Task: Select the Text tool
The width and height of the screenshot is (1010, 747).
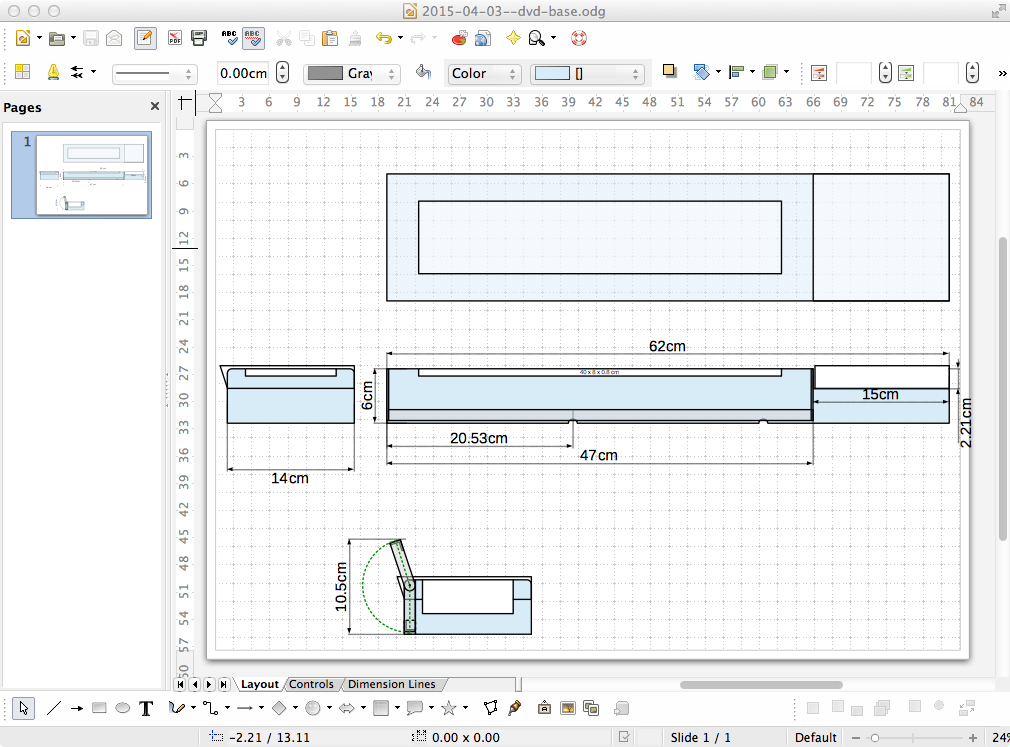Action: [146, 708]
